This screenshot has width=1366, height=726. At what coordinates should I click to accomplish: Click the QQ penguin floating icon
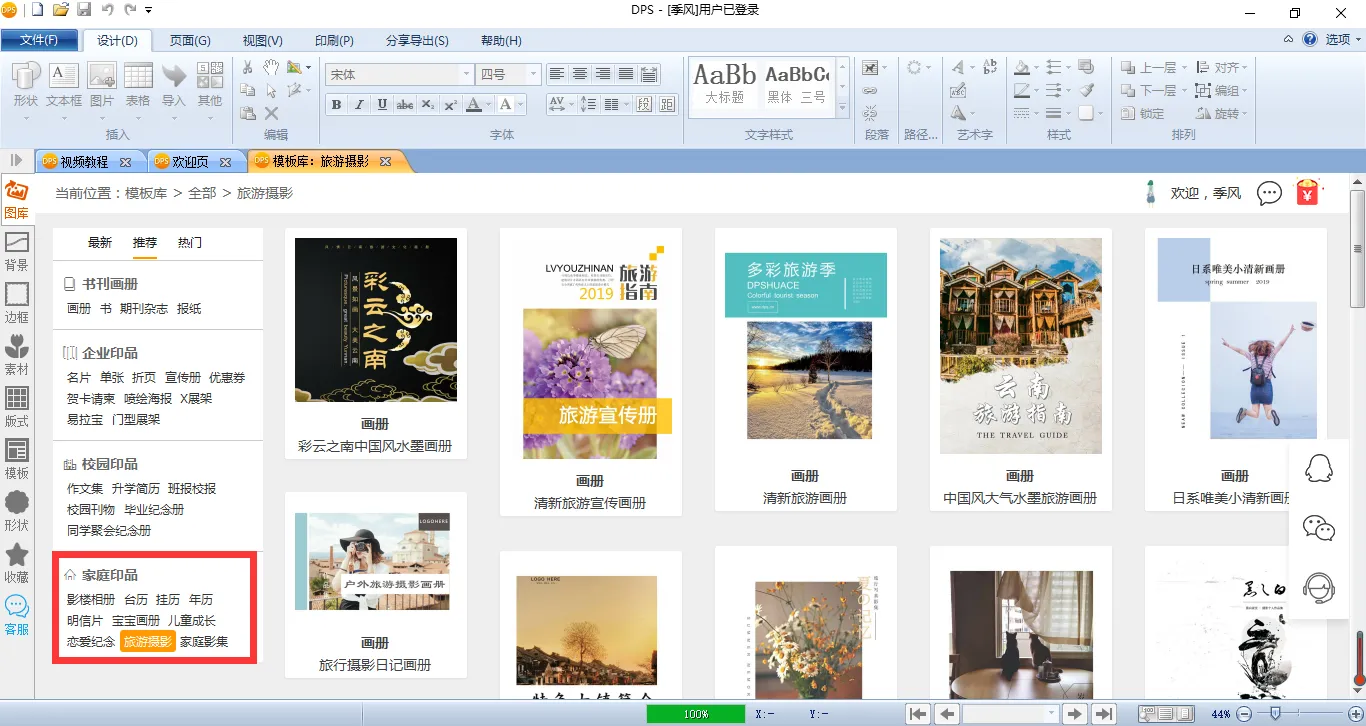(1319, 467)
